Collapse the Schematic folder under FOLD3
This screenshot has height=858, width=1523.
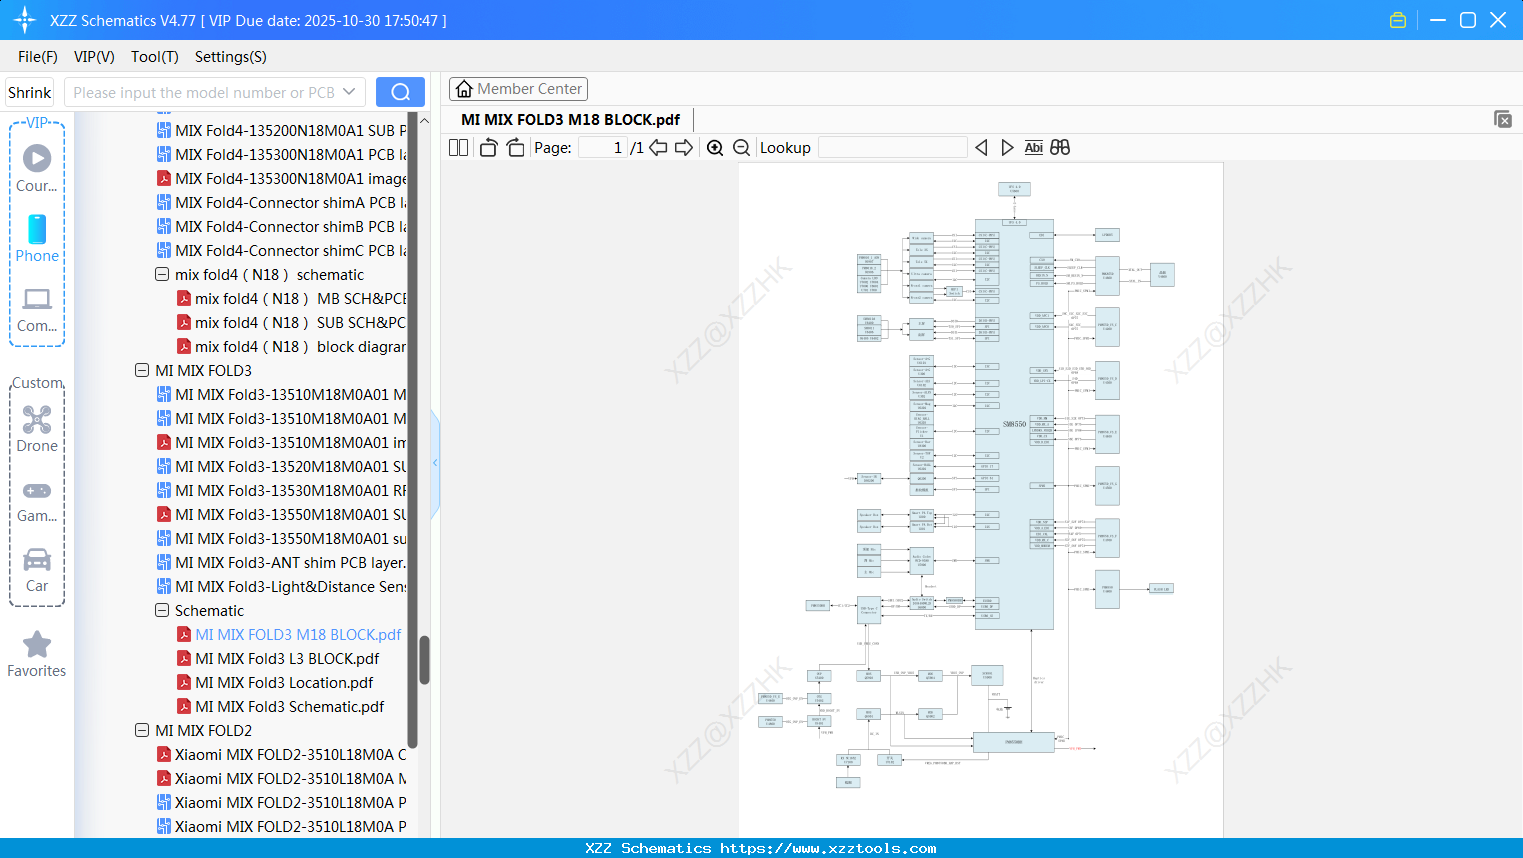pyautogui.click(x=162, y=610)
